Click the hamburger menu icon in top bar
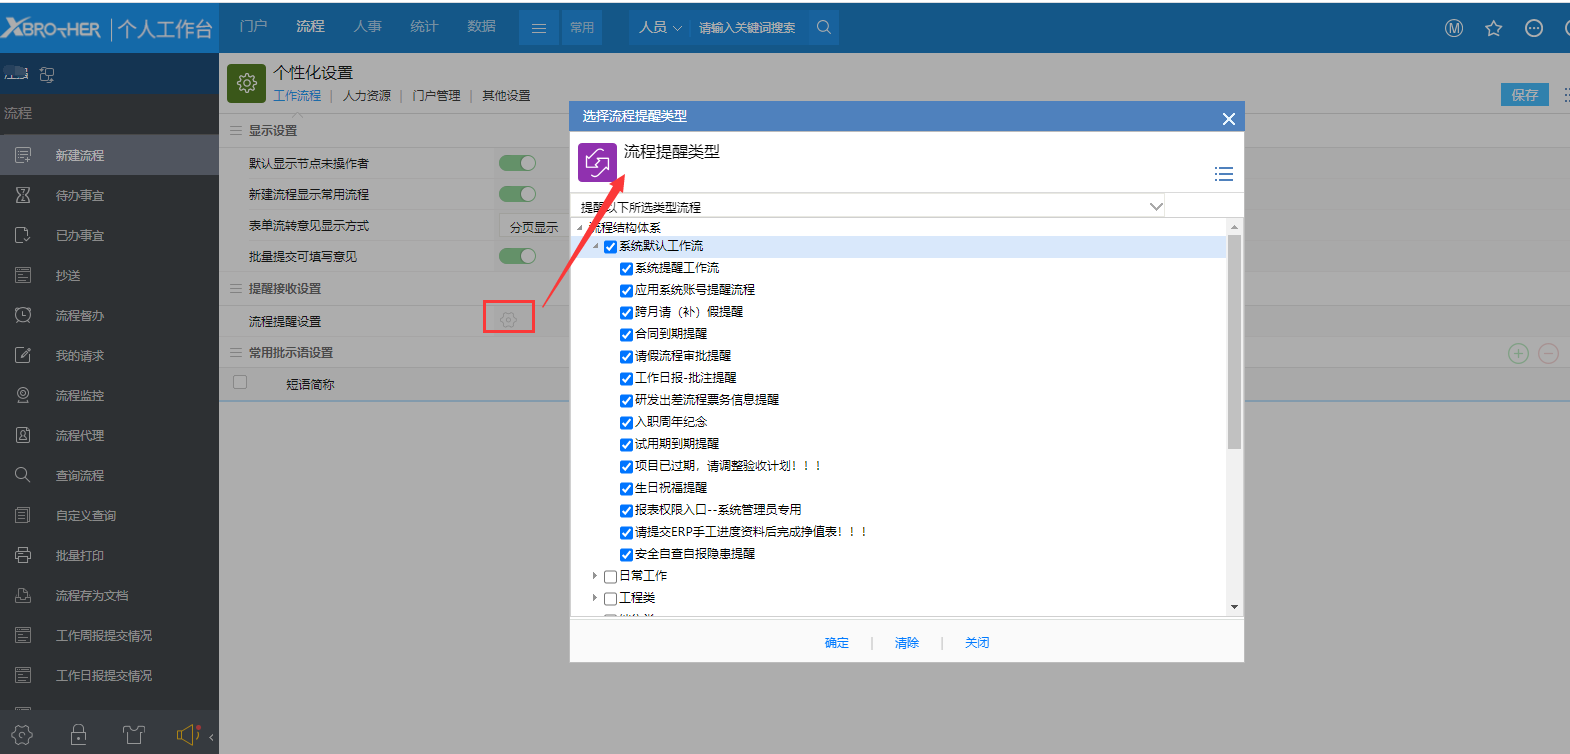 tap(538, 28)
